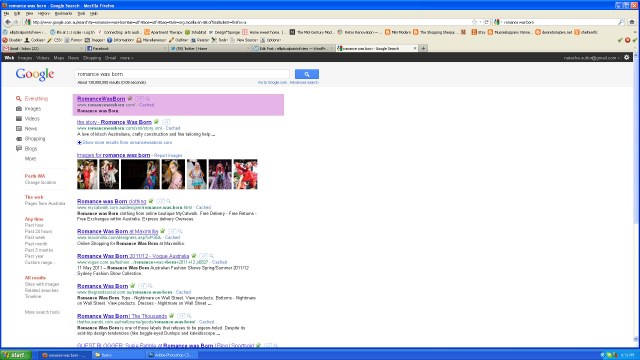
Task: Click preview magnifier beside Vogue Australia result
Action: (211, 256)
